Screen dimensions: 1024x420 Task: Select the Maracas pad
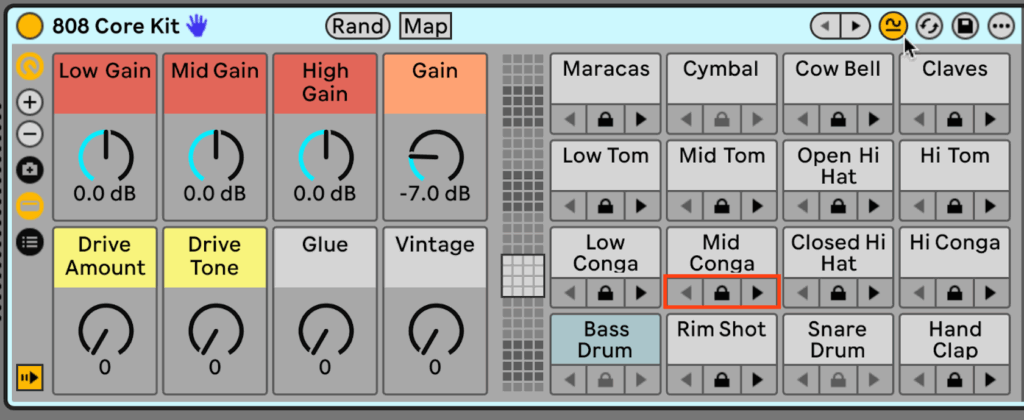[x=605, y=78]
